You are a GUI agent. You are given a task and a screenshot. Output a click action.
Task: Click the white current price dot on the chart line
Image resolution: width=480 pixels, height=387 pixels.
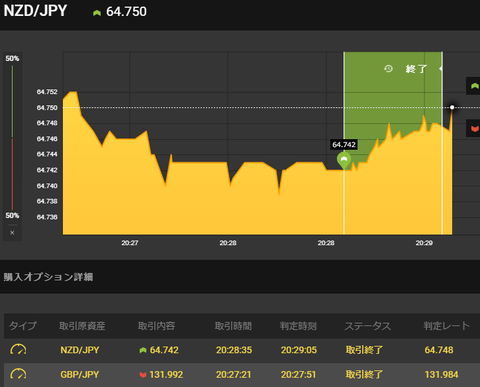click(x=452, y=107)
